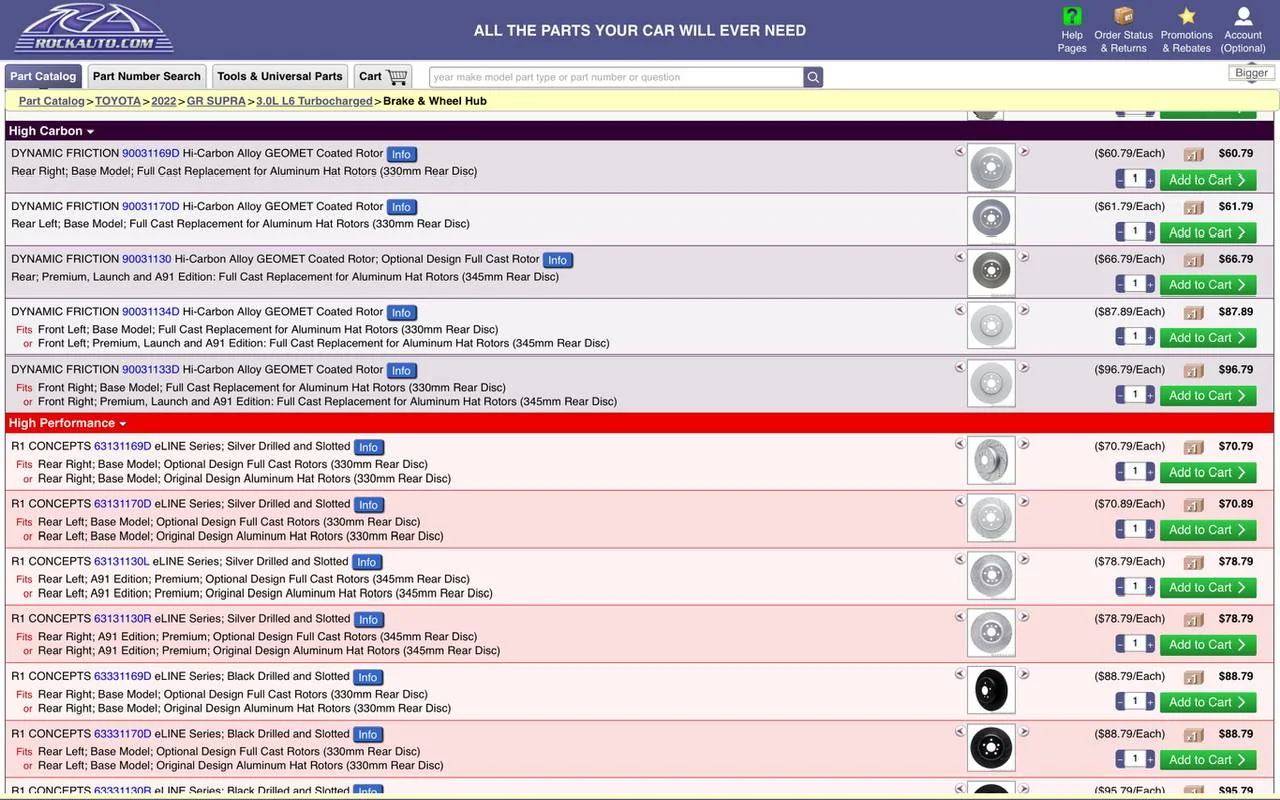Show previous image for part 63131169D

tap(960, 445)
